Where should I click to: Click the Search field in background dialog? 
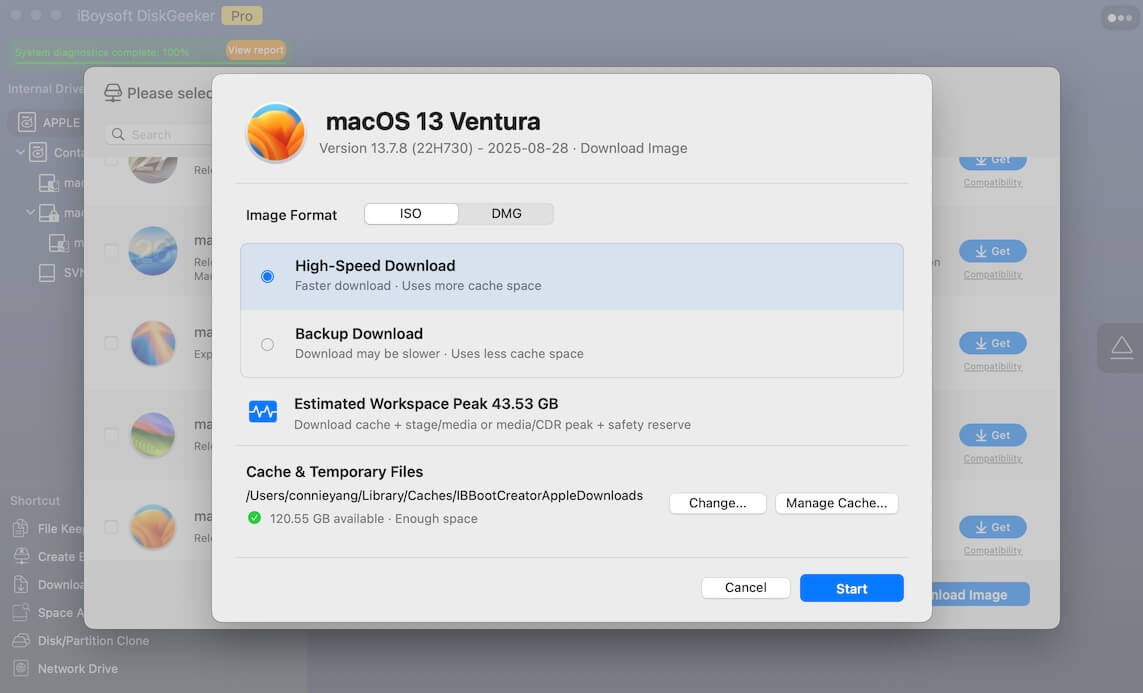[x=158, y=134]
